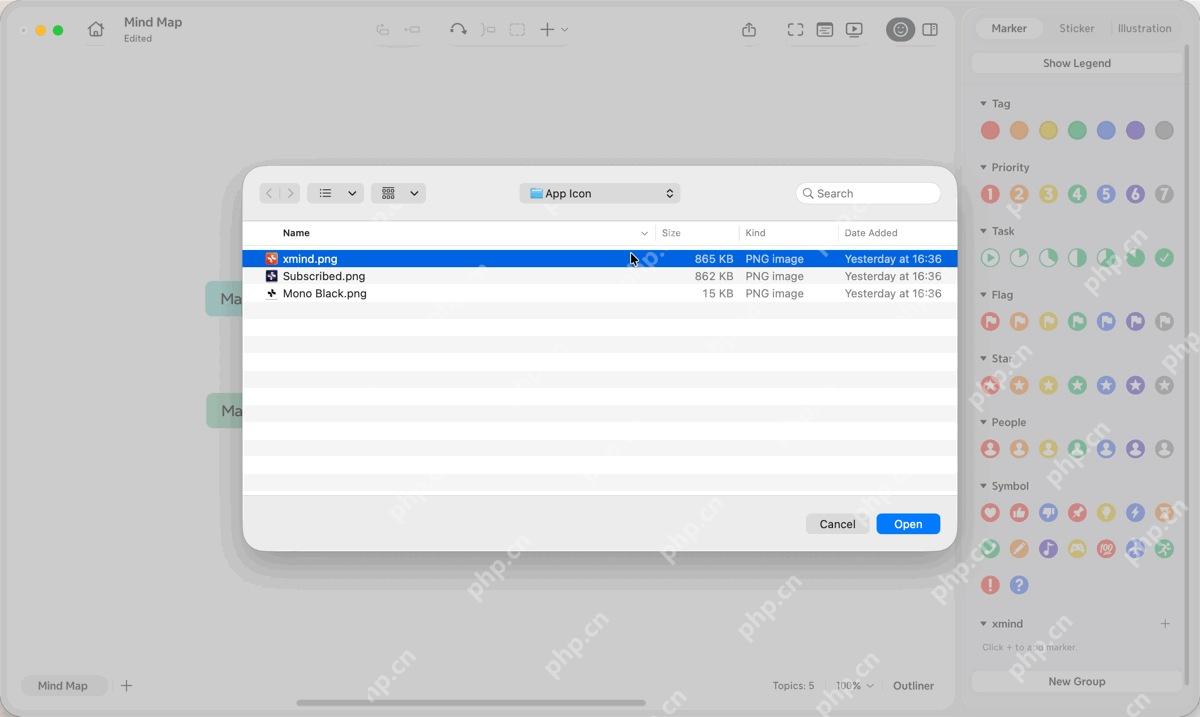Add music note symbol marker
Viewport: 1200px width, 717px height.
point(1048,549)
